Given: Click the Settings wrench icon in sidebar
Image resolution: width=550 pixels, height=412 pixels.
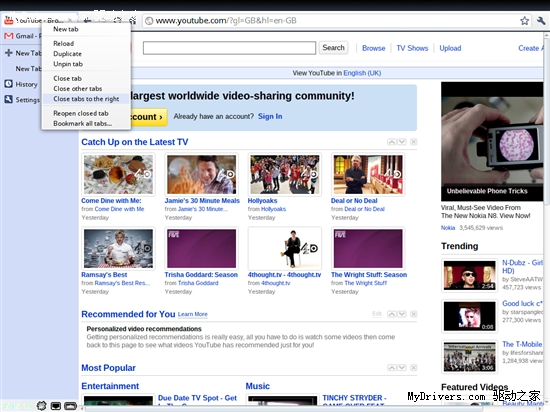Looking at the screenshot, I should point(9,99).
